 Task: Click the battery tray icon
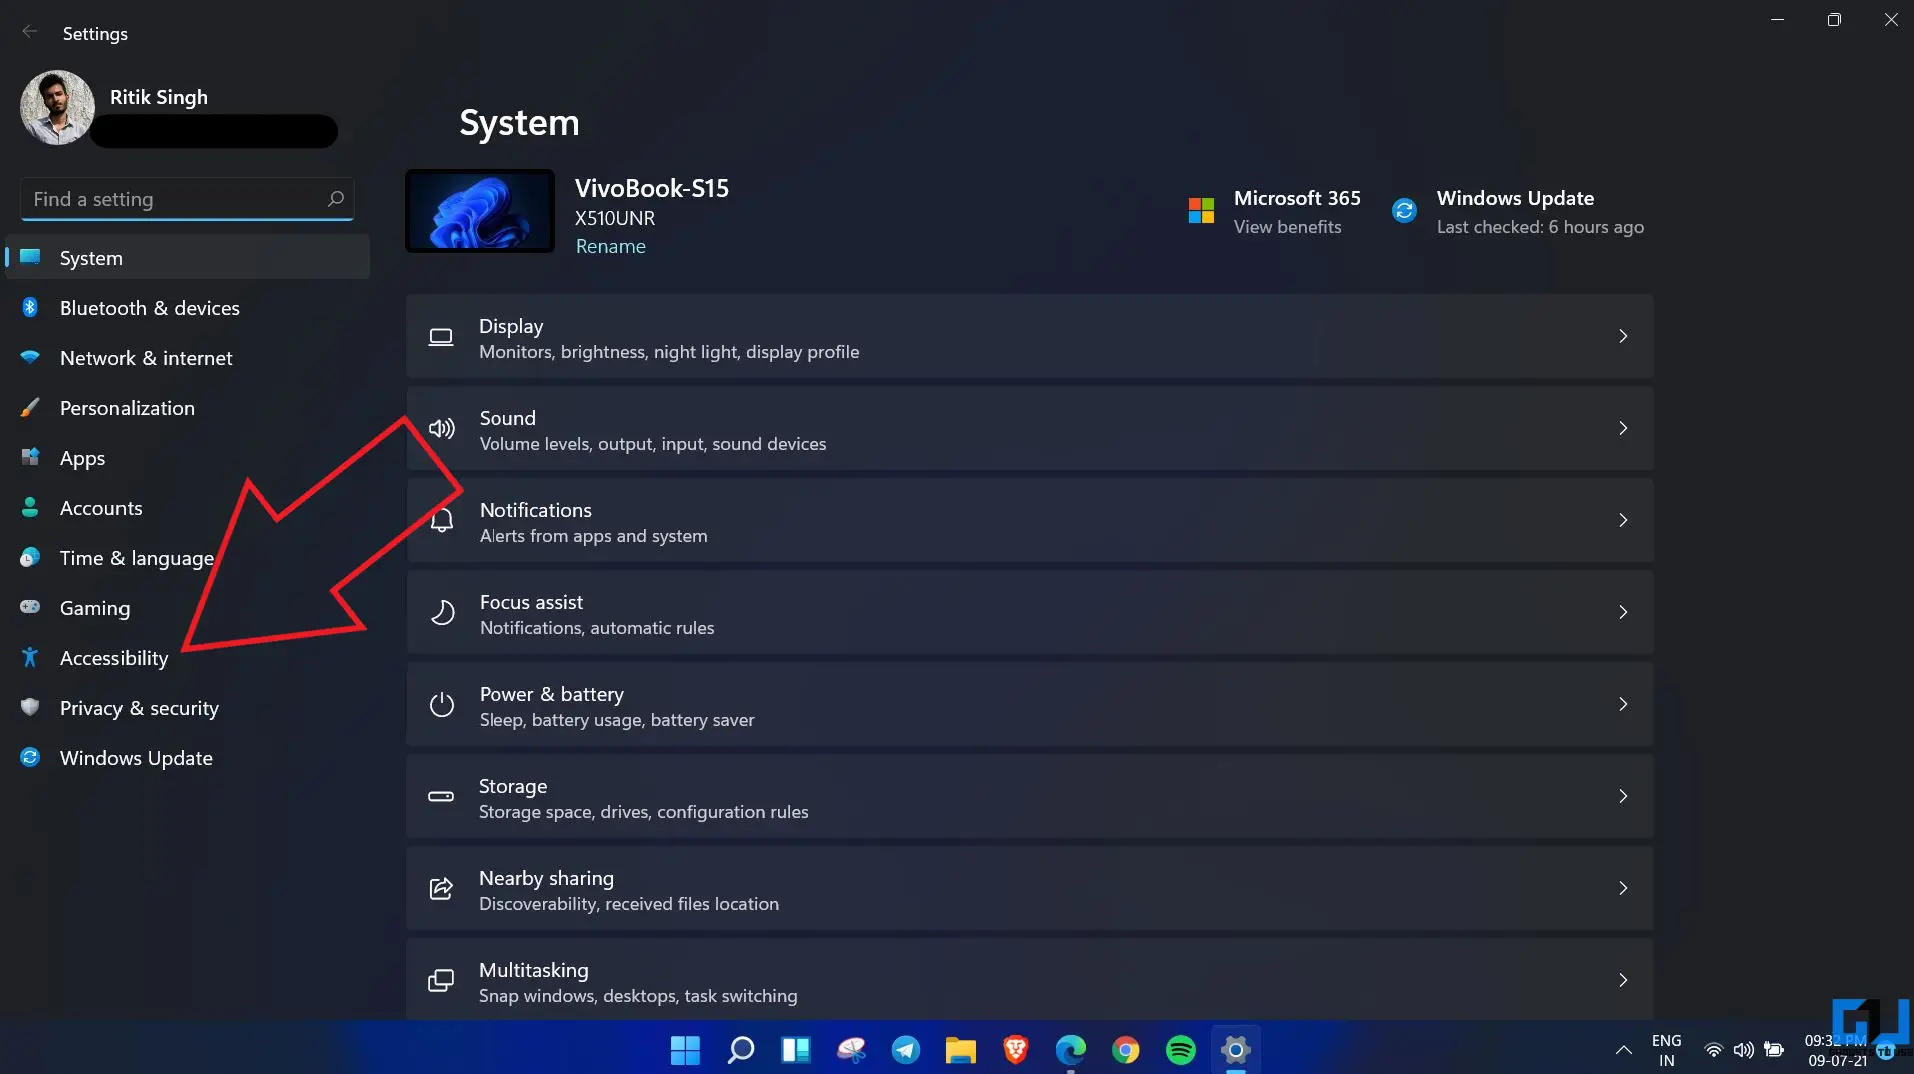tap(1774, 1050)
